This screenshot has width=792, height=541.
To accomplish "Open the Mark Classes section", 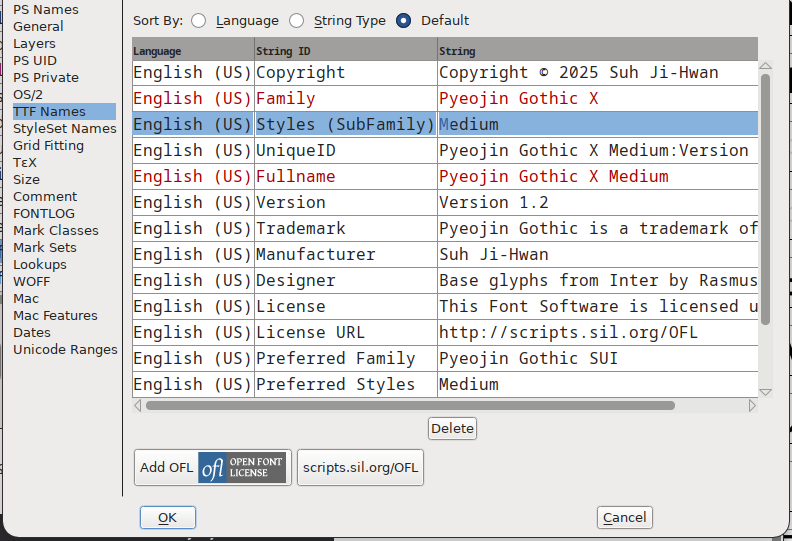I will pyautogui.click(x=56, y=230).
